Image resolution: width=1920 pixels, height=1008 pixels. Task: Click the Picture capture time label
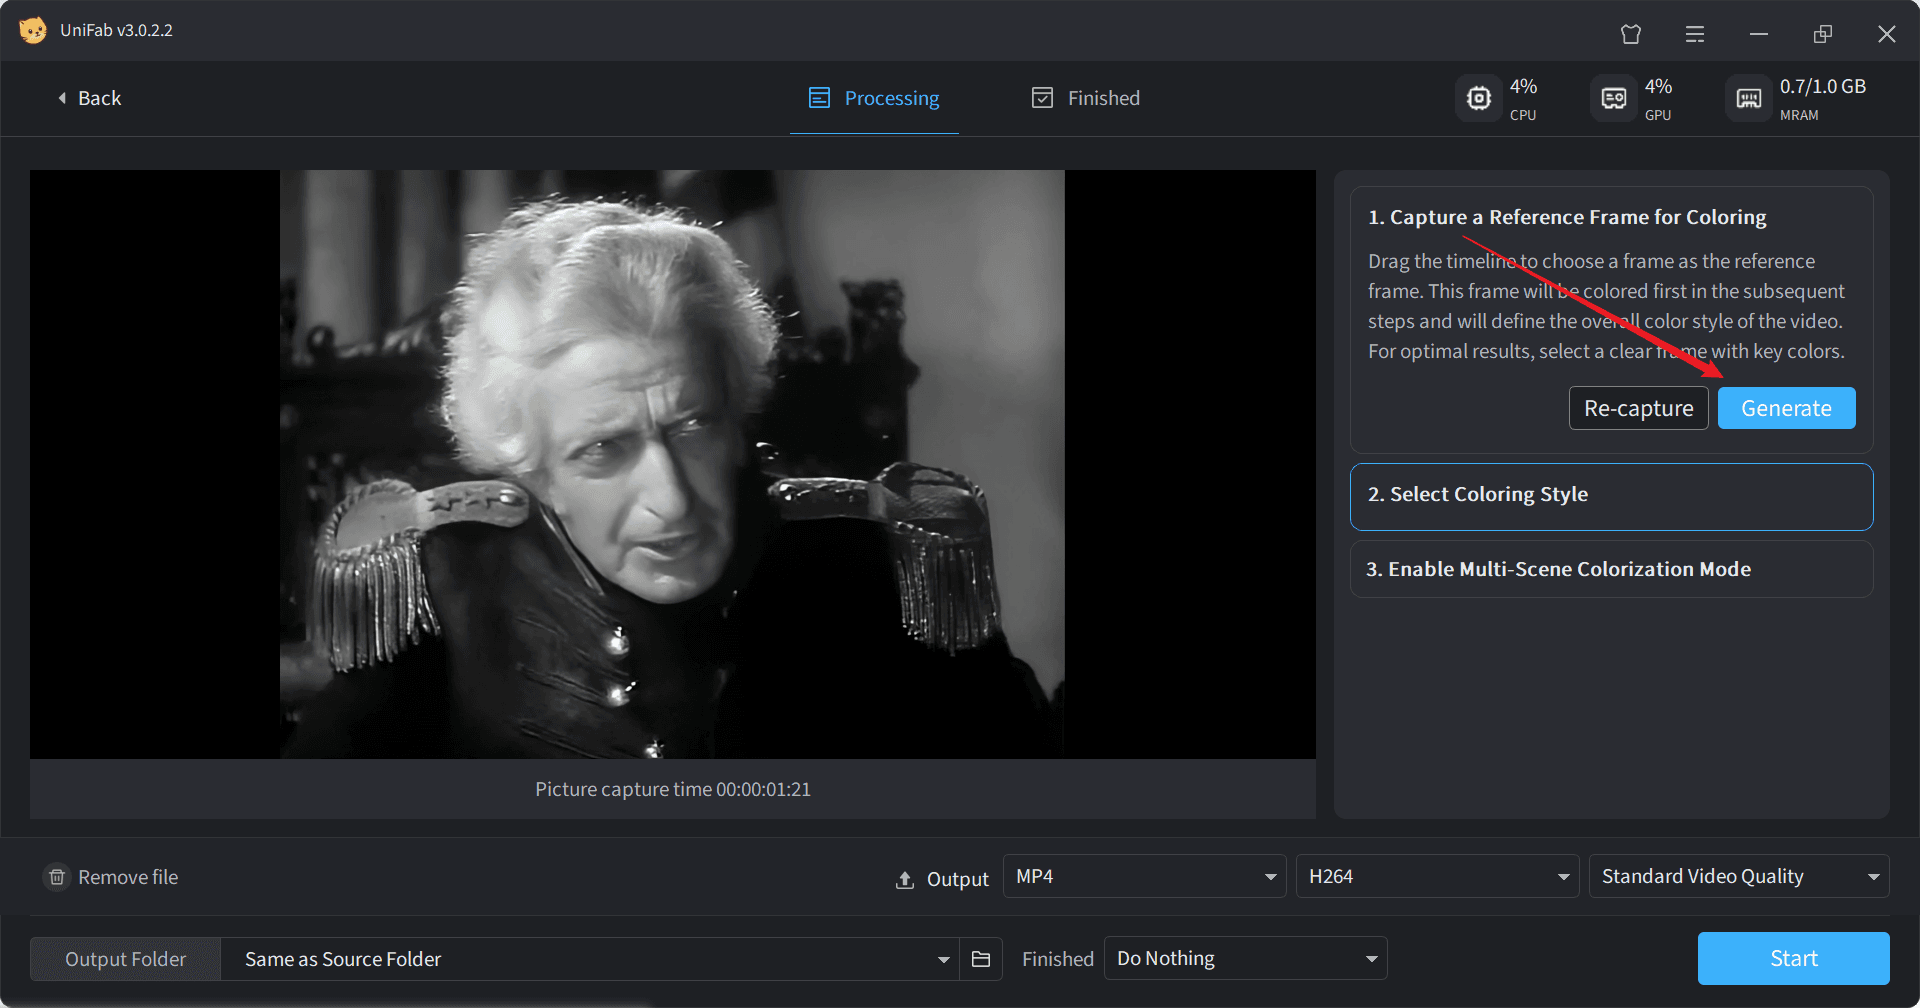(x=673, y=789)
